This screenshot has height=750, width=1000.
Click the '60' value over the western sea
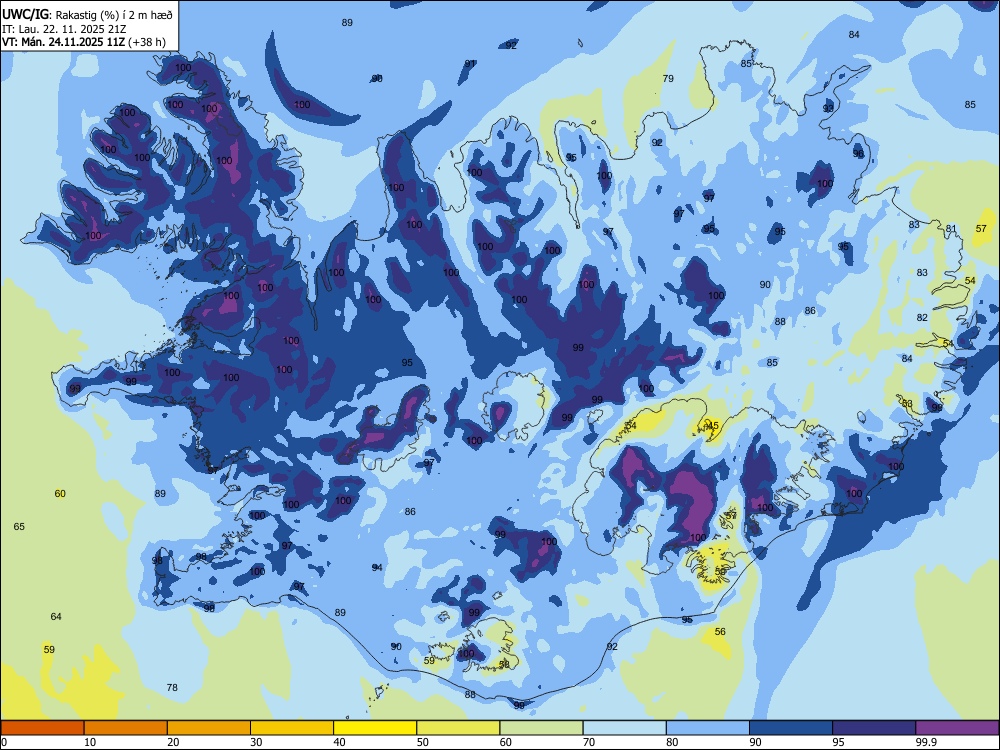pyautogui.click(x=60, y=494)
